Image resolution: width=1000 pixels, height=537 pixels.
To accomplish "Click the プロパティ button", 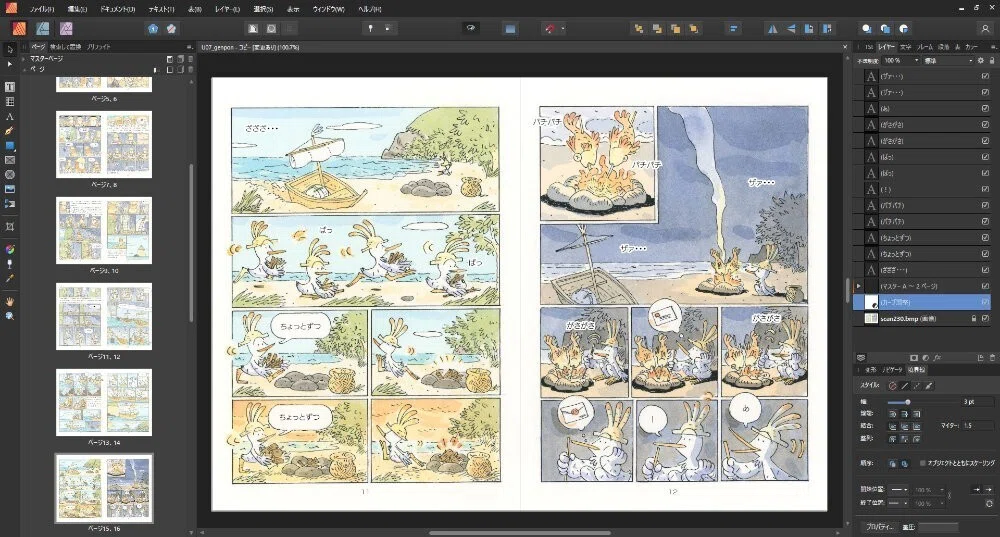I will (x=879, y=527).
